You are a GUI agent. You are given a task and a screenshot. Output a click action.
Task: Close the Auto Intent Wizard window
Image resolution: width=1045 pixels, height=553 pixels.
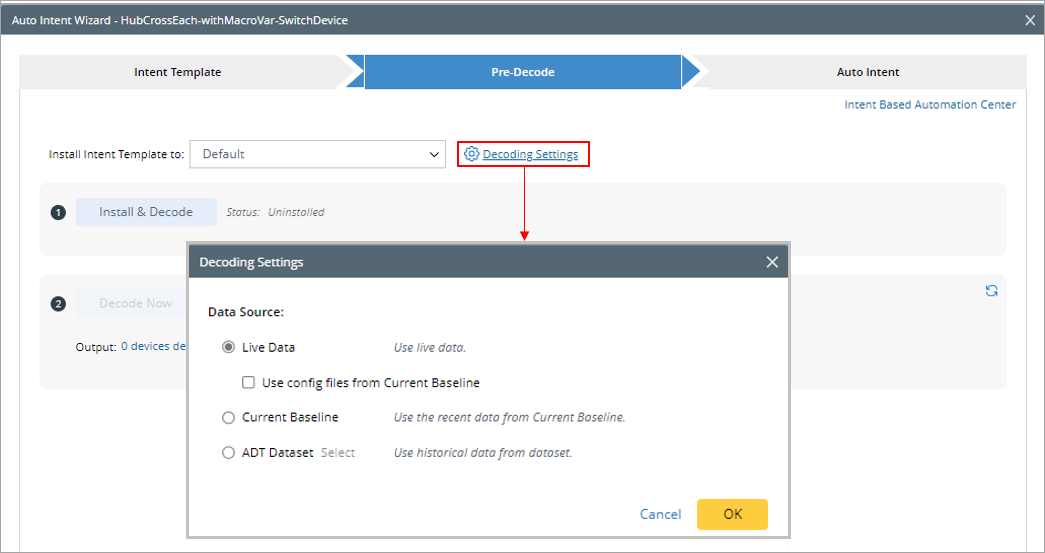pos(1031,19)
